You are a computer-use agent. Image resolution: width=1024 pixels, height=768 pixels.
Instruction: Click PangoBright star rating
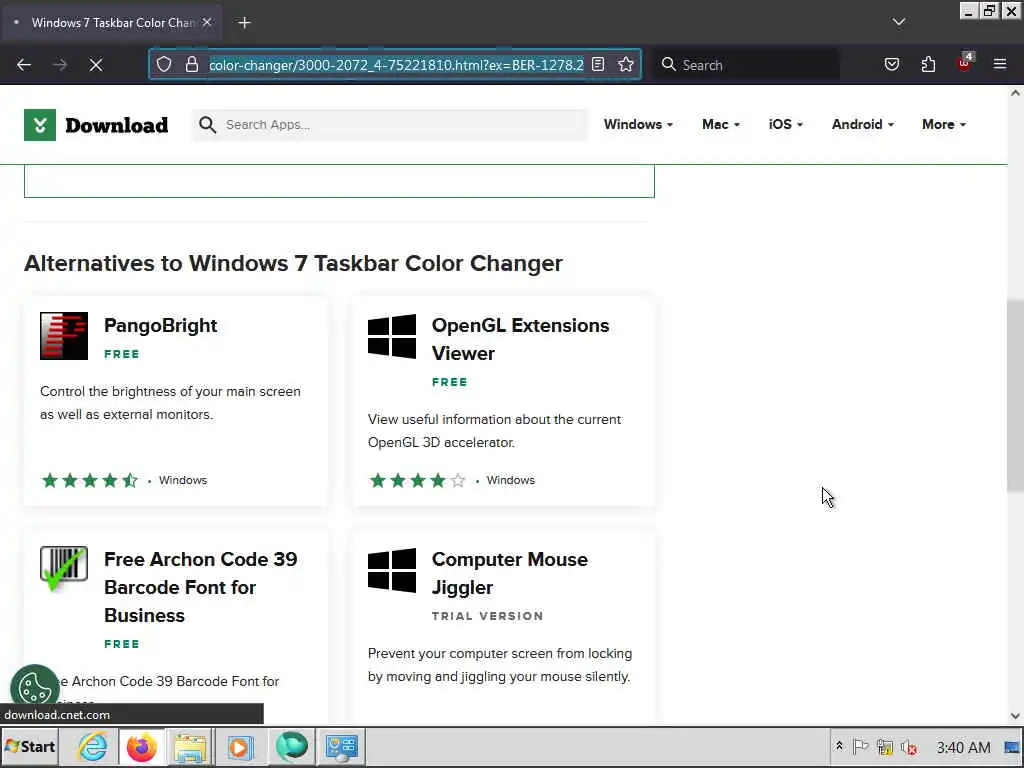tap(89, 481)
